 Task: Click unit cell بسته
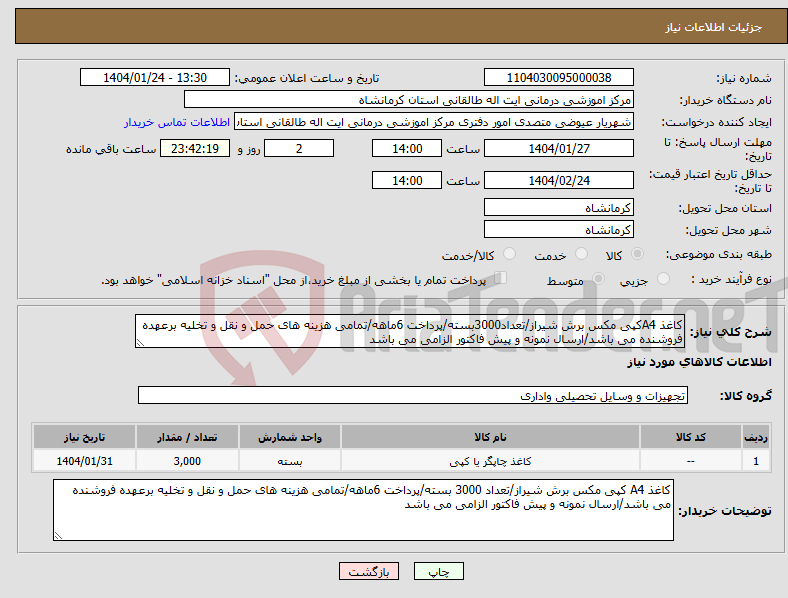click(290, 461)
